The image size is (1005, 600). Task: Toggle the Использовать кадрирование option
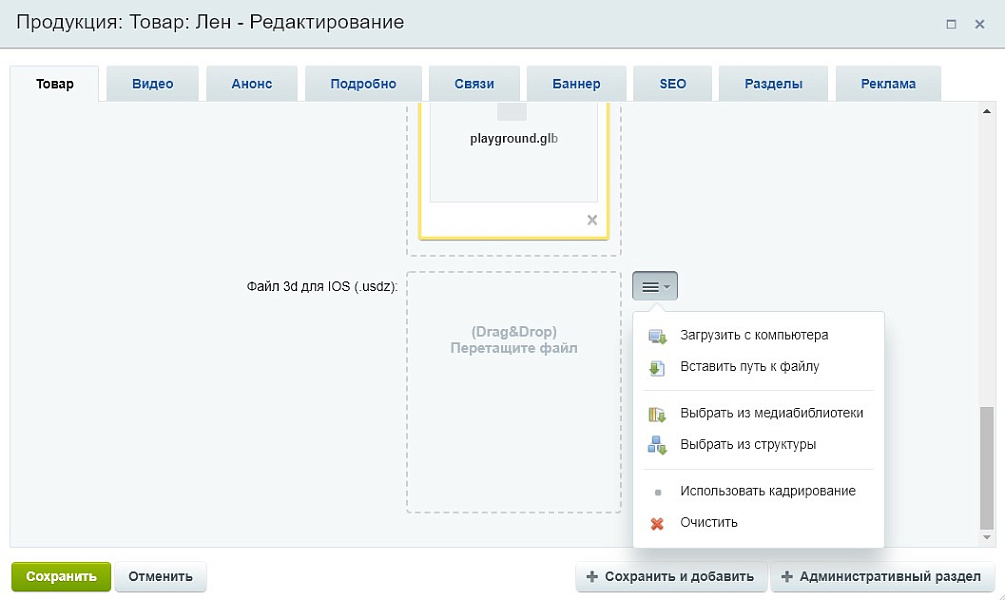(x=767, y=492)
